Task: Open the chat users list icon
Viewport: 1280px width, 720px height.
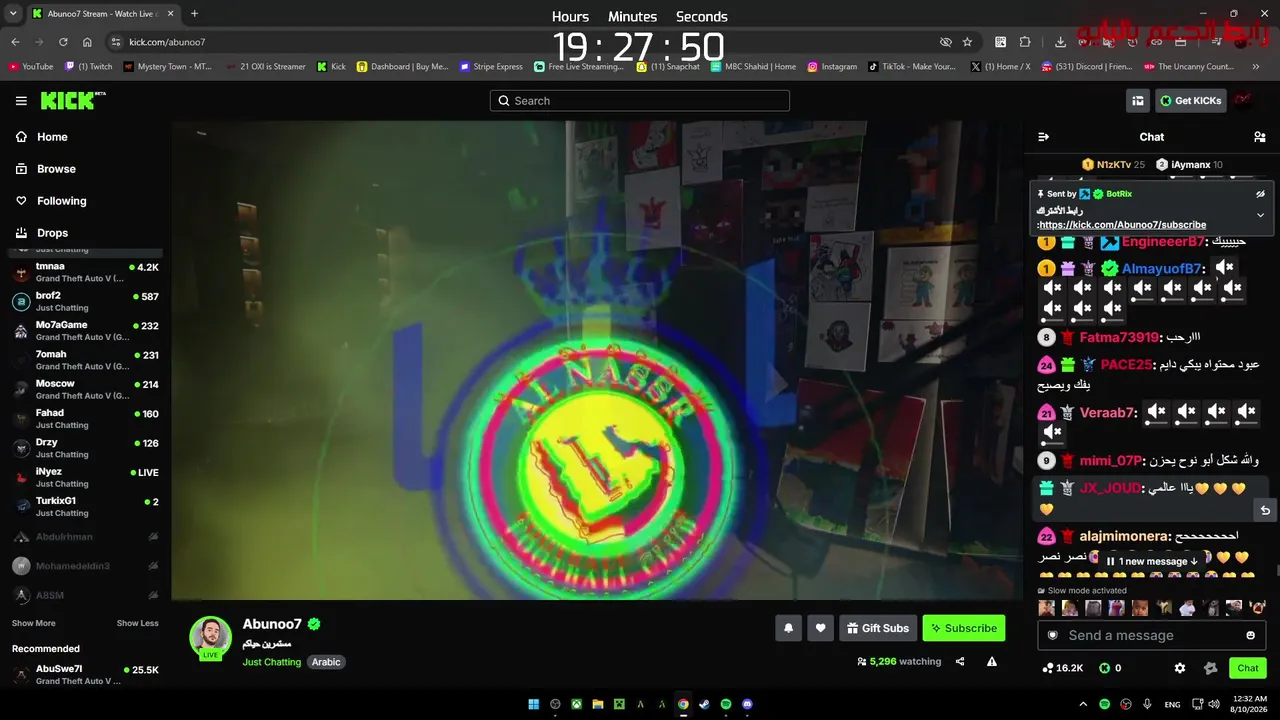Action: click(x=1260, y=137)
